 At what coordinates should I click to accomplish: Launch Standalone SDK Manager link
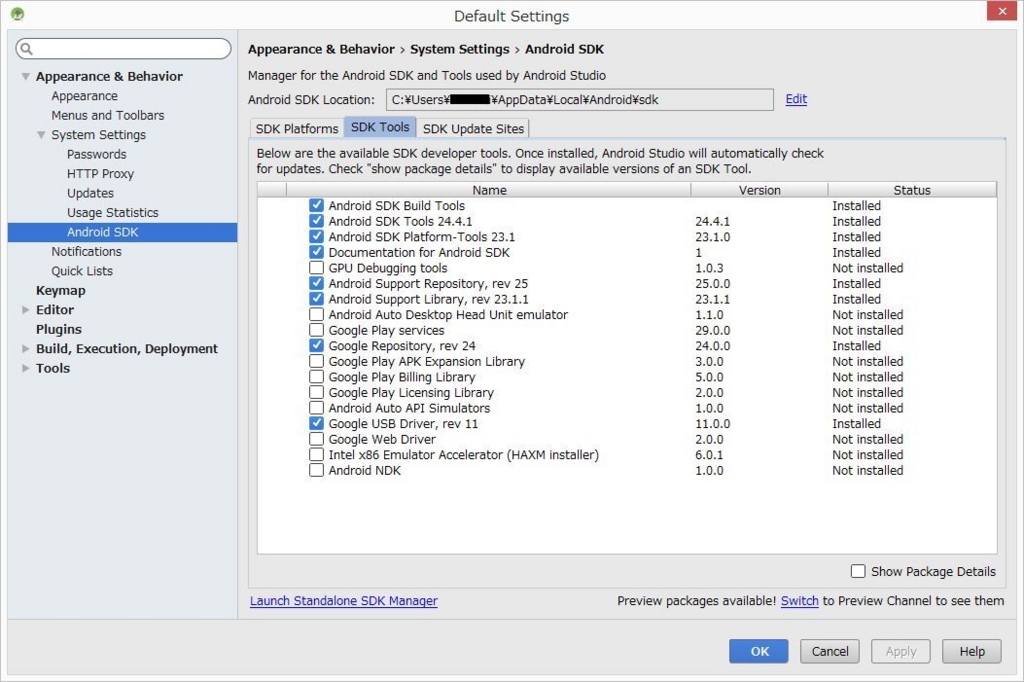pos(344,600)
